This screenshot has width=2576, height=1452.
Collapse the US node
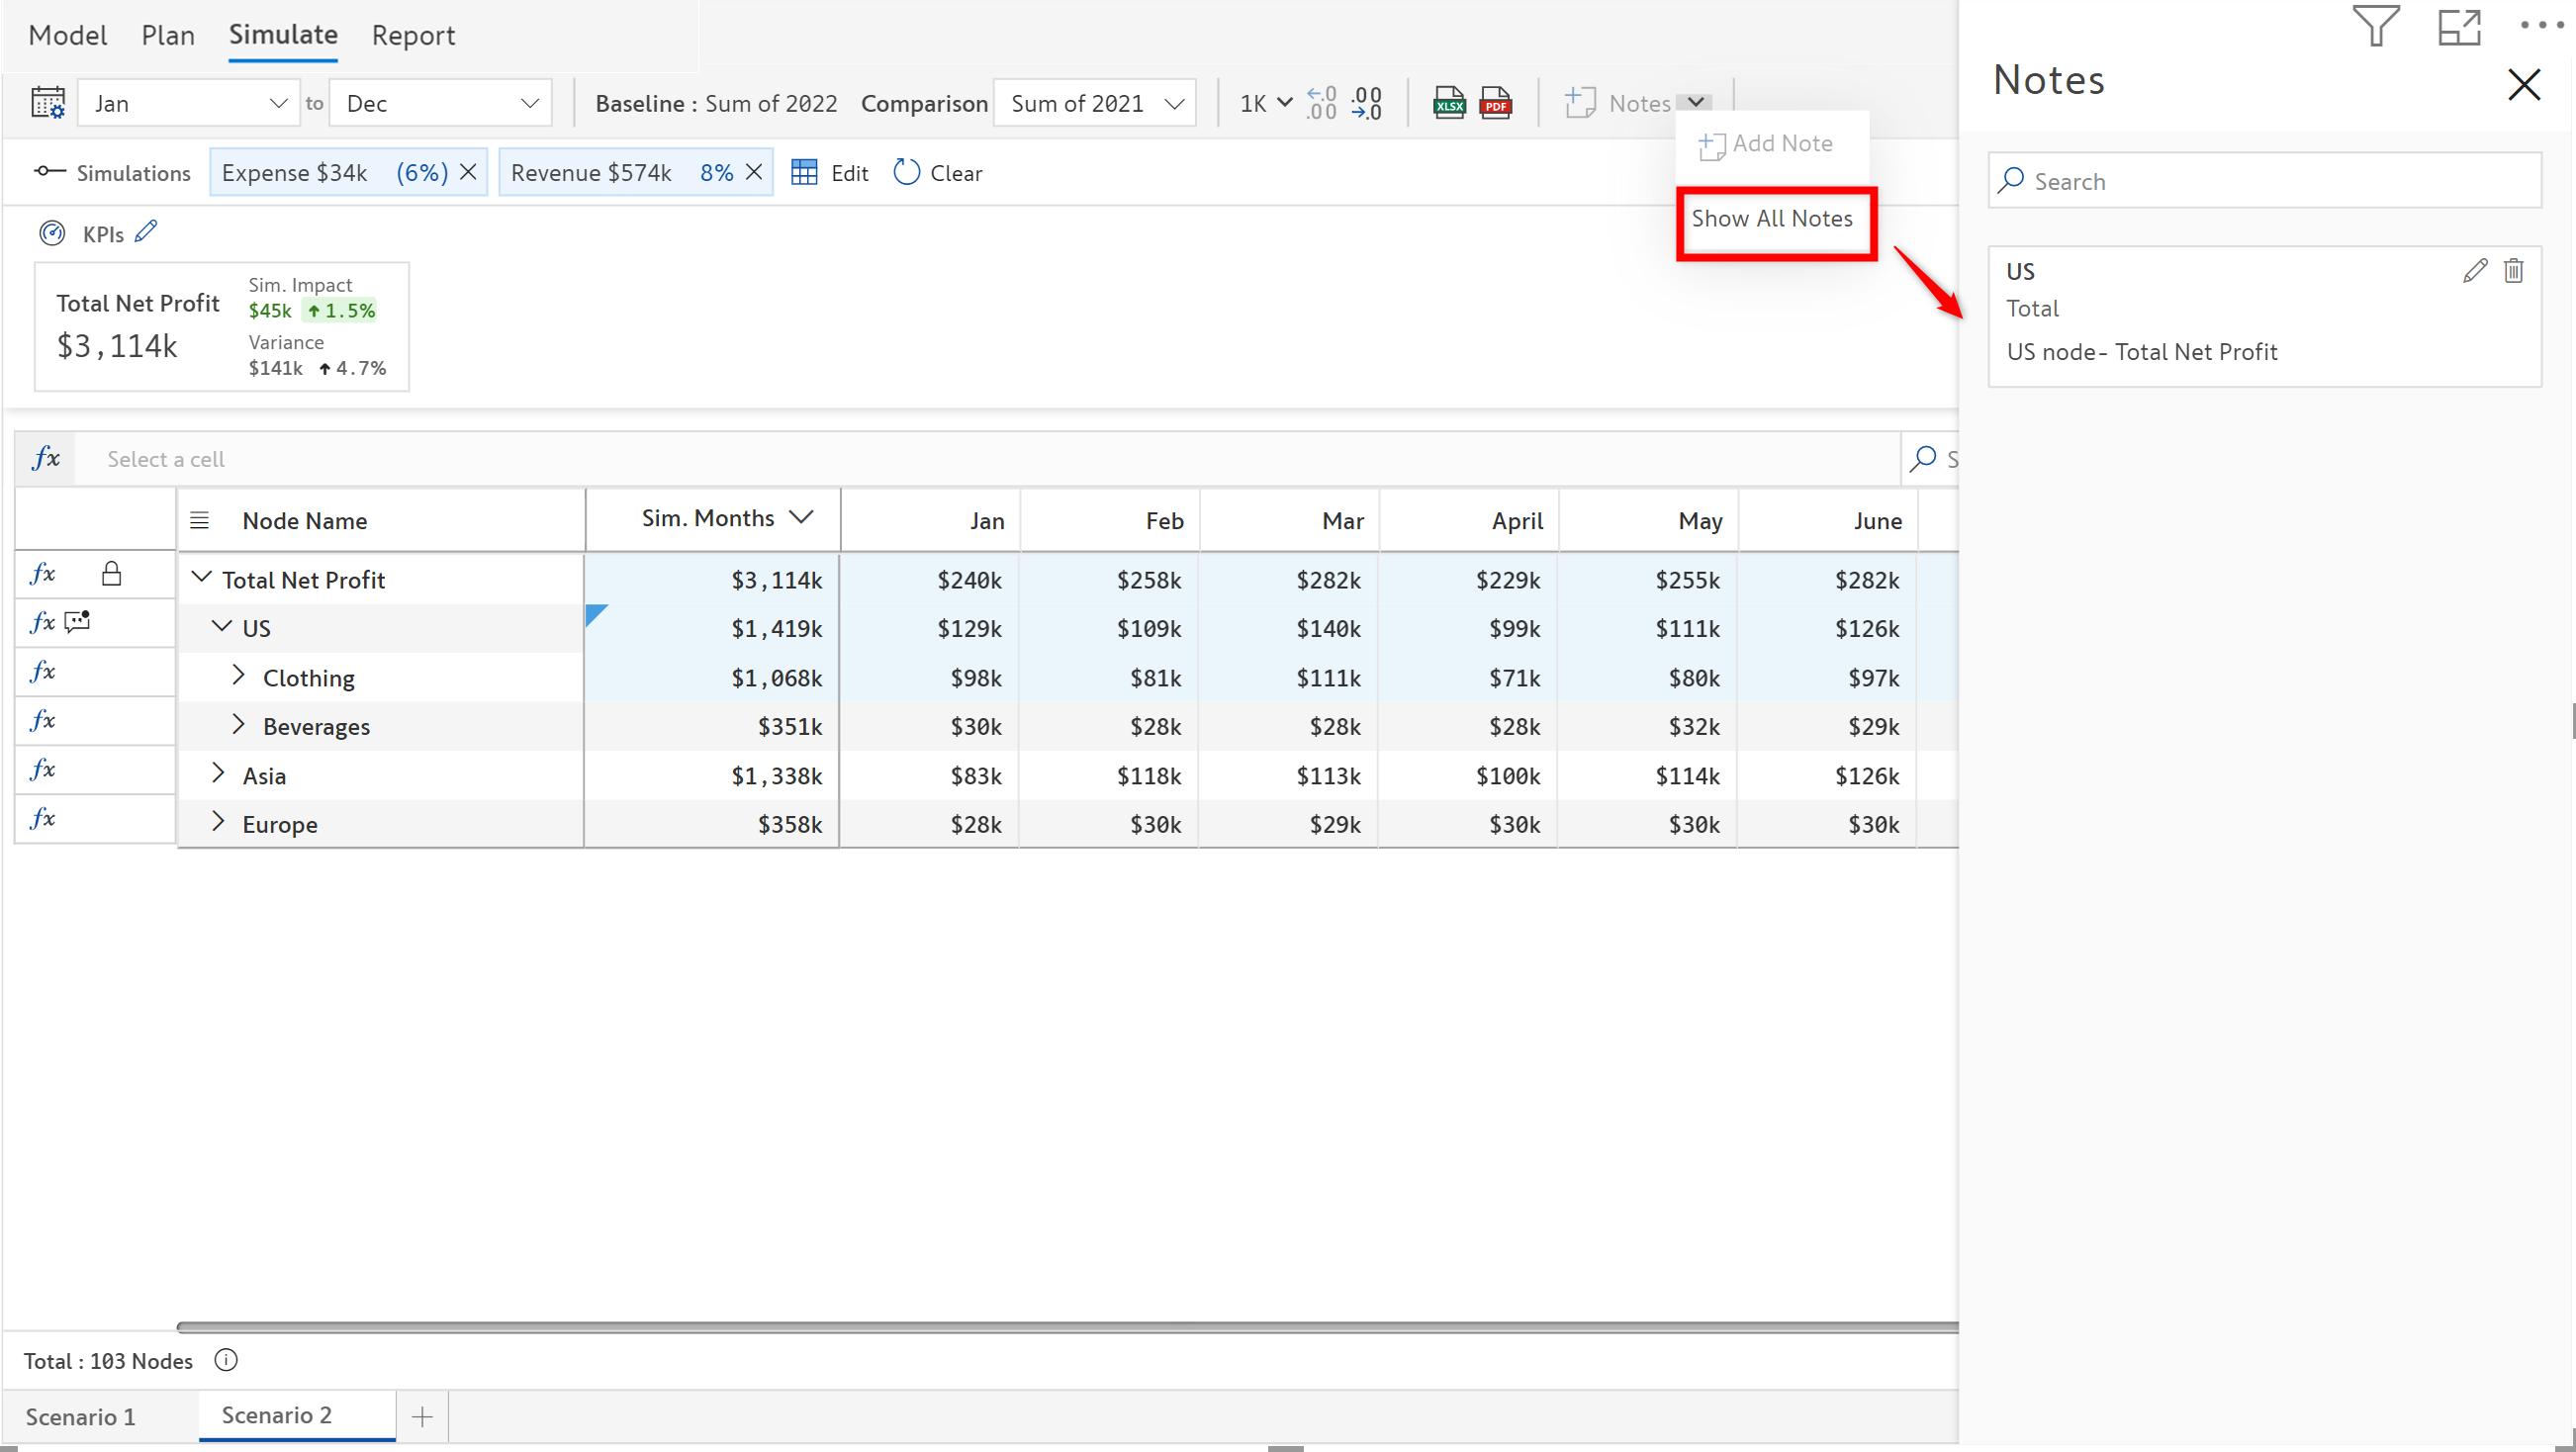click(x=221, y=627)
